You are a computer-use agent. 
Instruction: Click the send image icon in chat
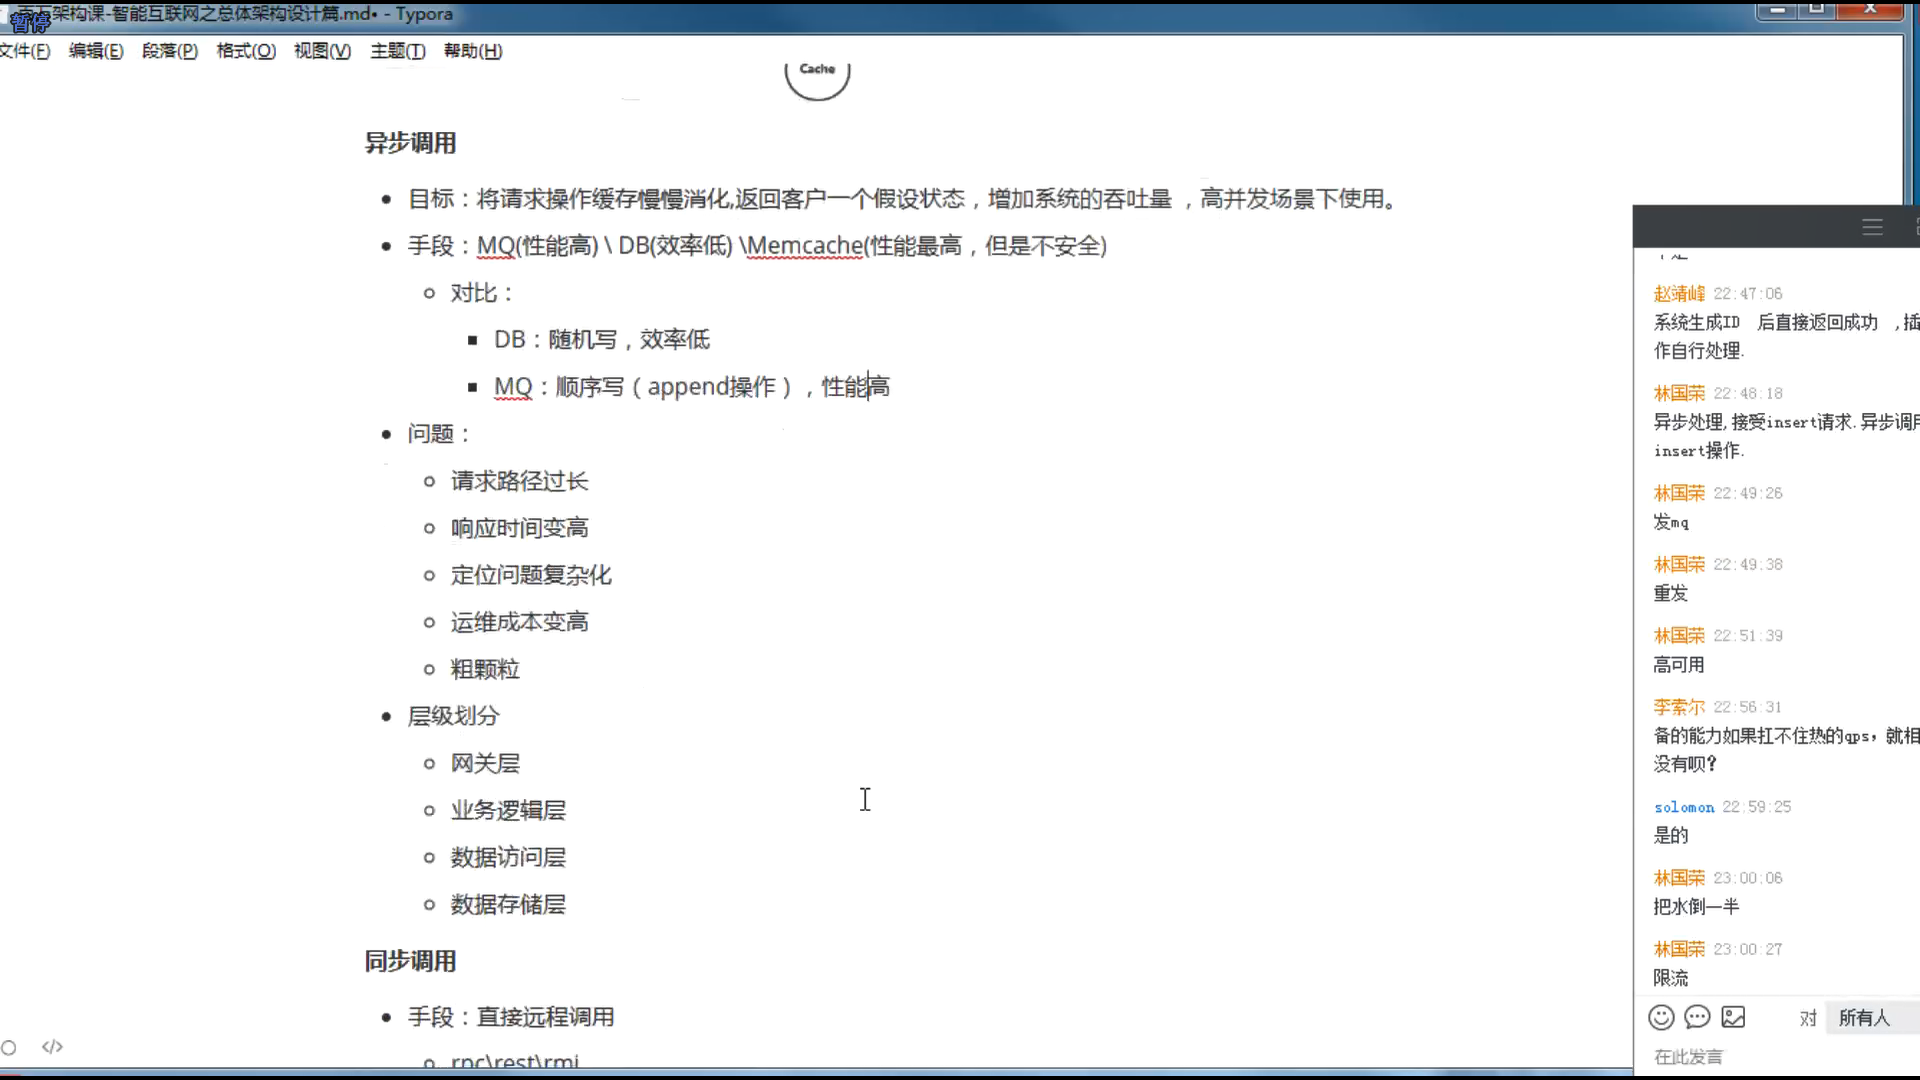coord(1733,1017)
